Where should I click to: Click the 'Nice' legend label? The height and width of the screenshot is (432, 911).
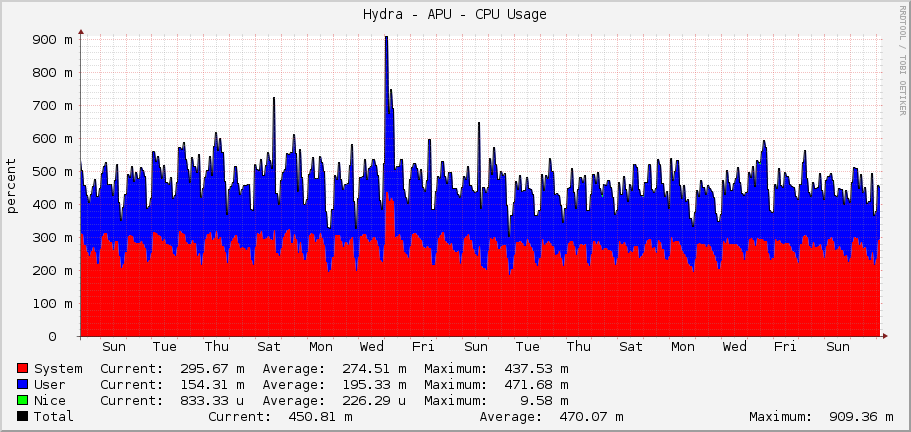coord(50,401)
